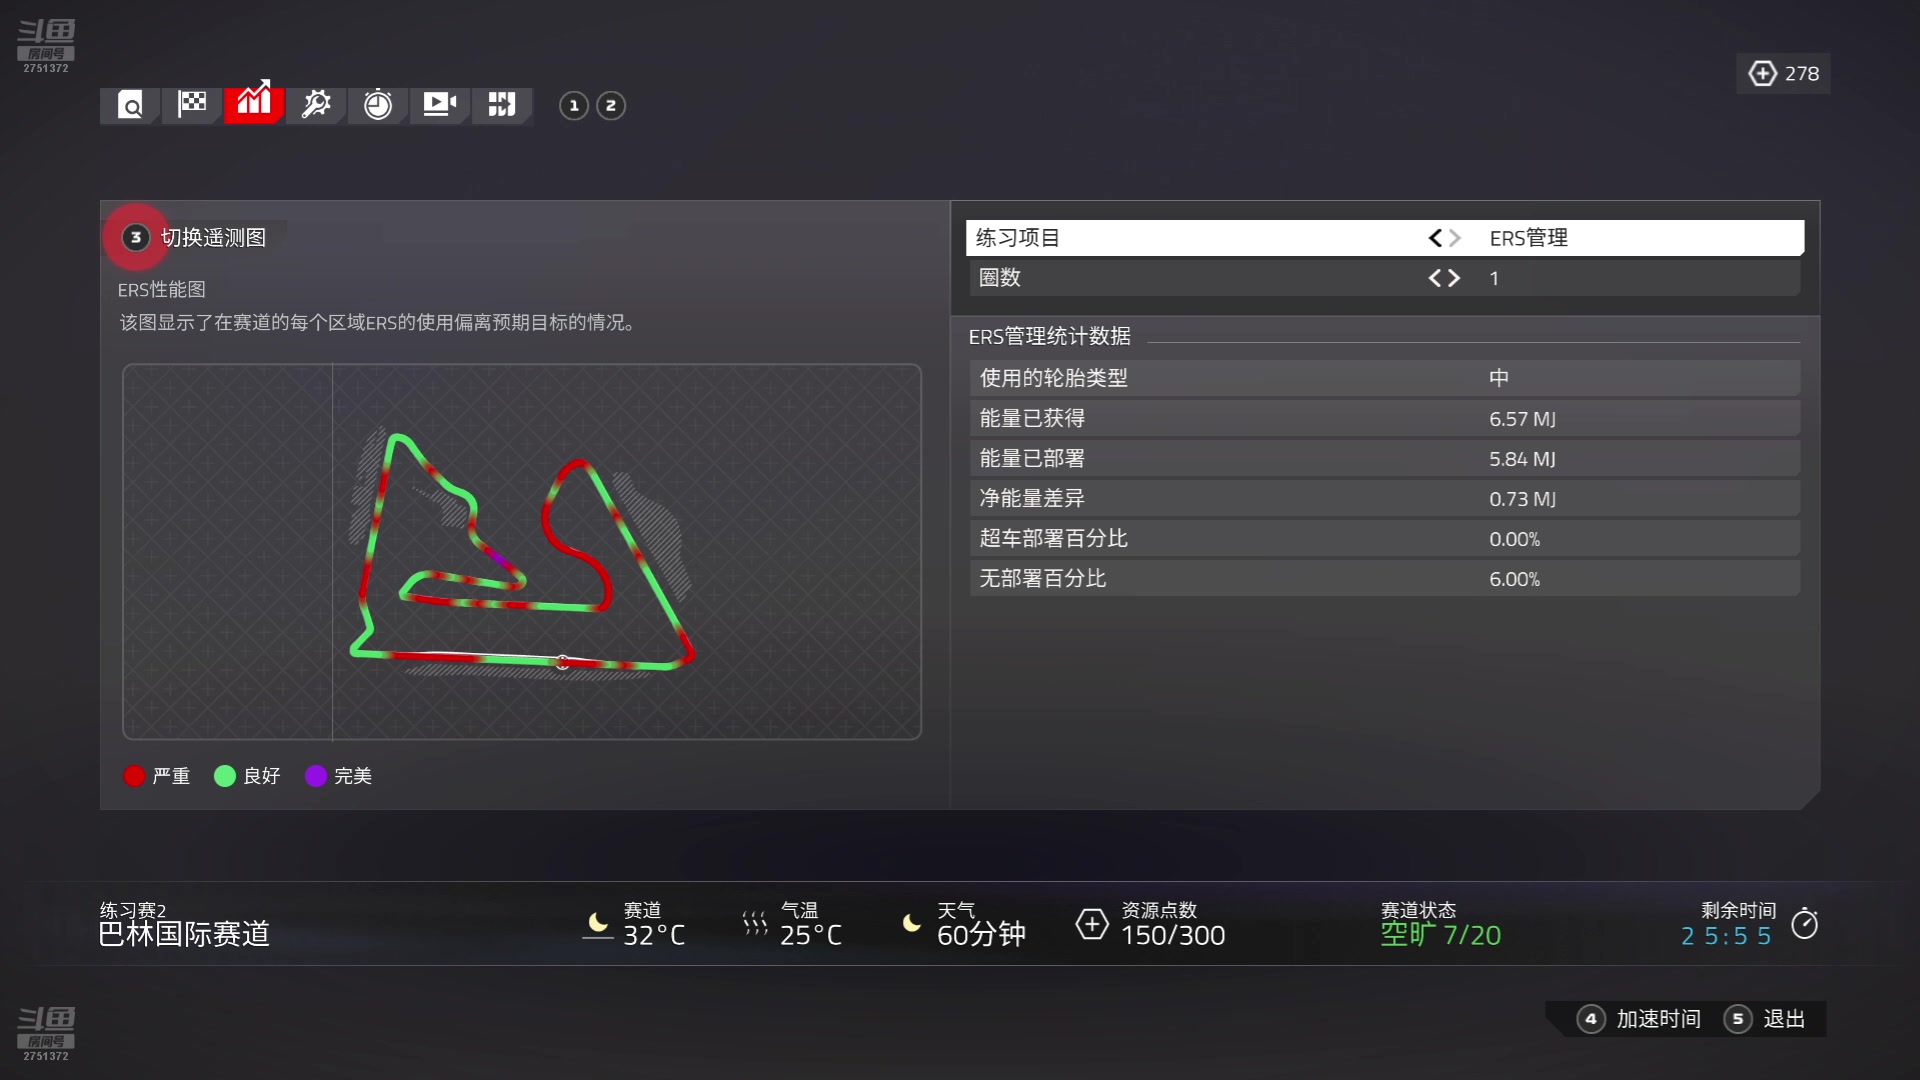Click the 能量已部署 5.84 MJ value
The height and width of the screenshot is (1080, 1920).
[1522, 459]
